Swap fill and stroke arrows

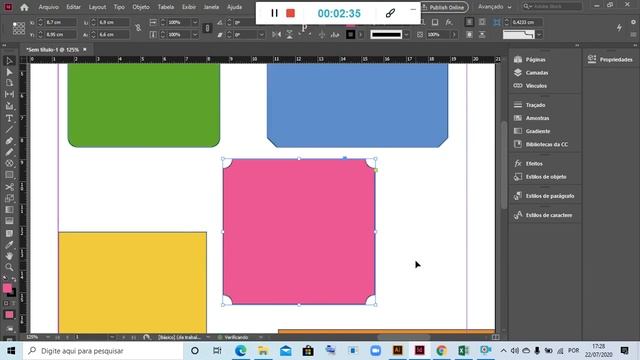(13, 280)
